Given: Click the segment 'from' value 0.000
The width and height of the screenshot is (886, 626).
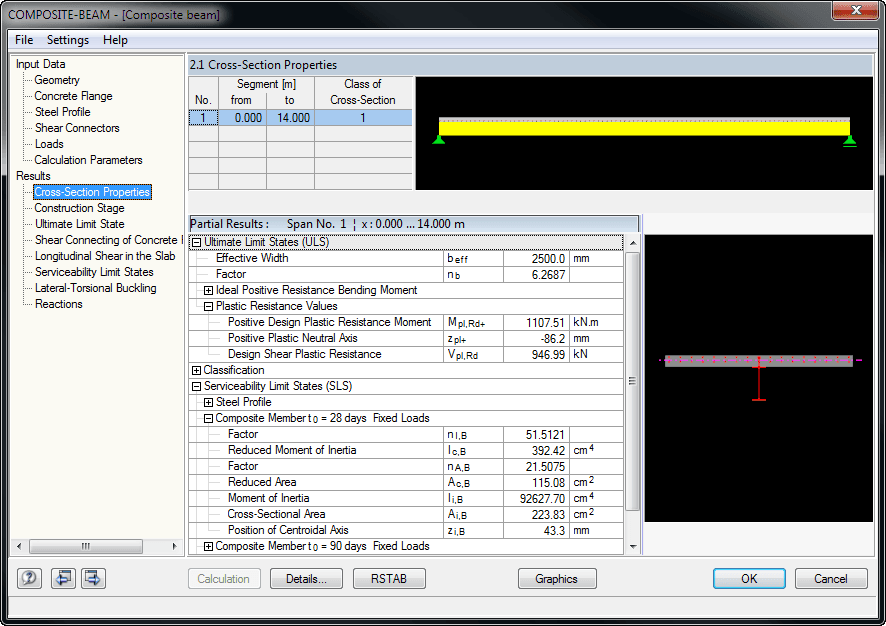Looking at the screenshot, I should (242, 118).
